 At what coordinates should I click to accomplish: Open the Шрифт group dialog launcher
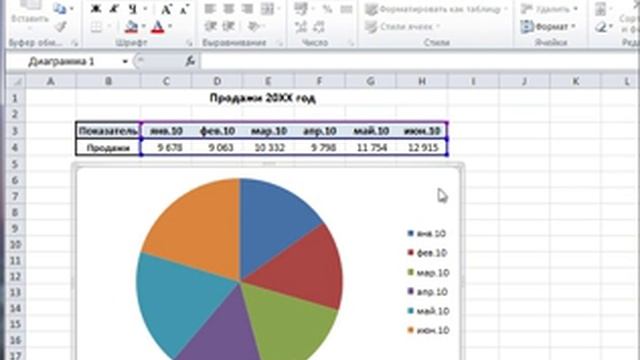tap(190, 43)
